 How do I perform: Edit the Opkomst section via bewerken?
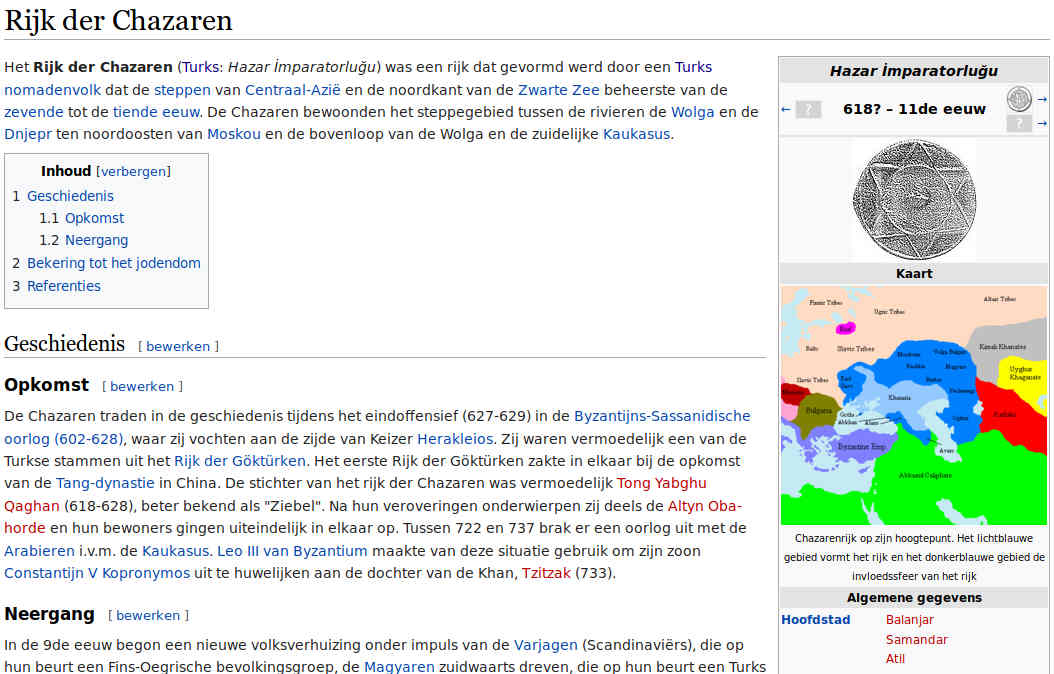(x=142, y=386)
